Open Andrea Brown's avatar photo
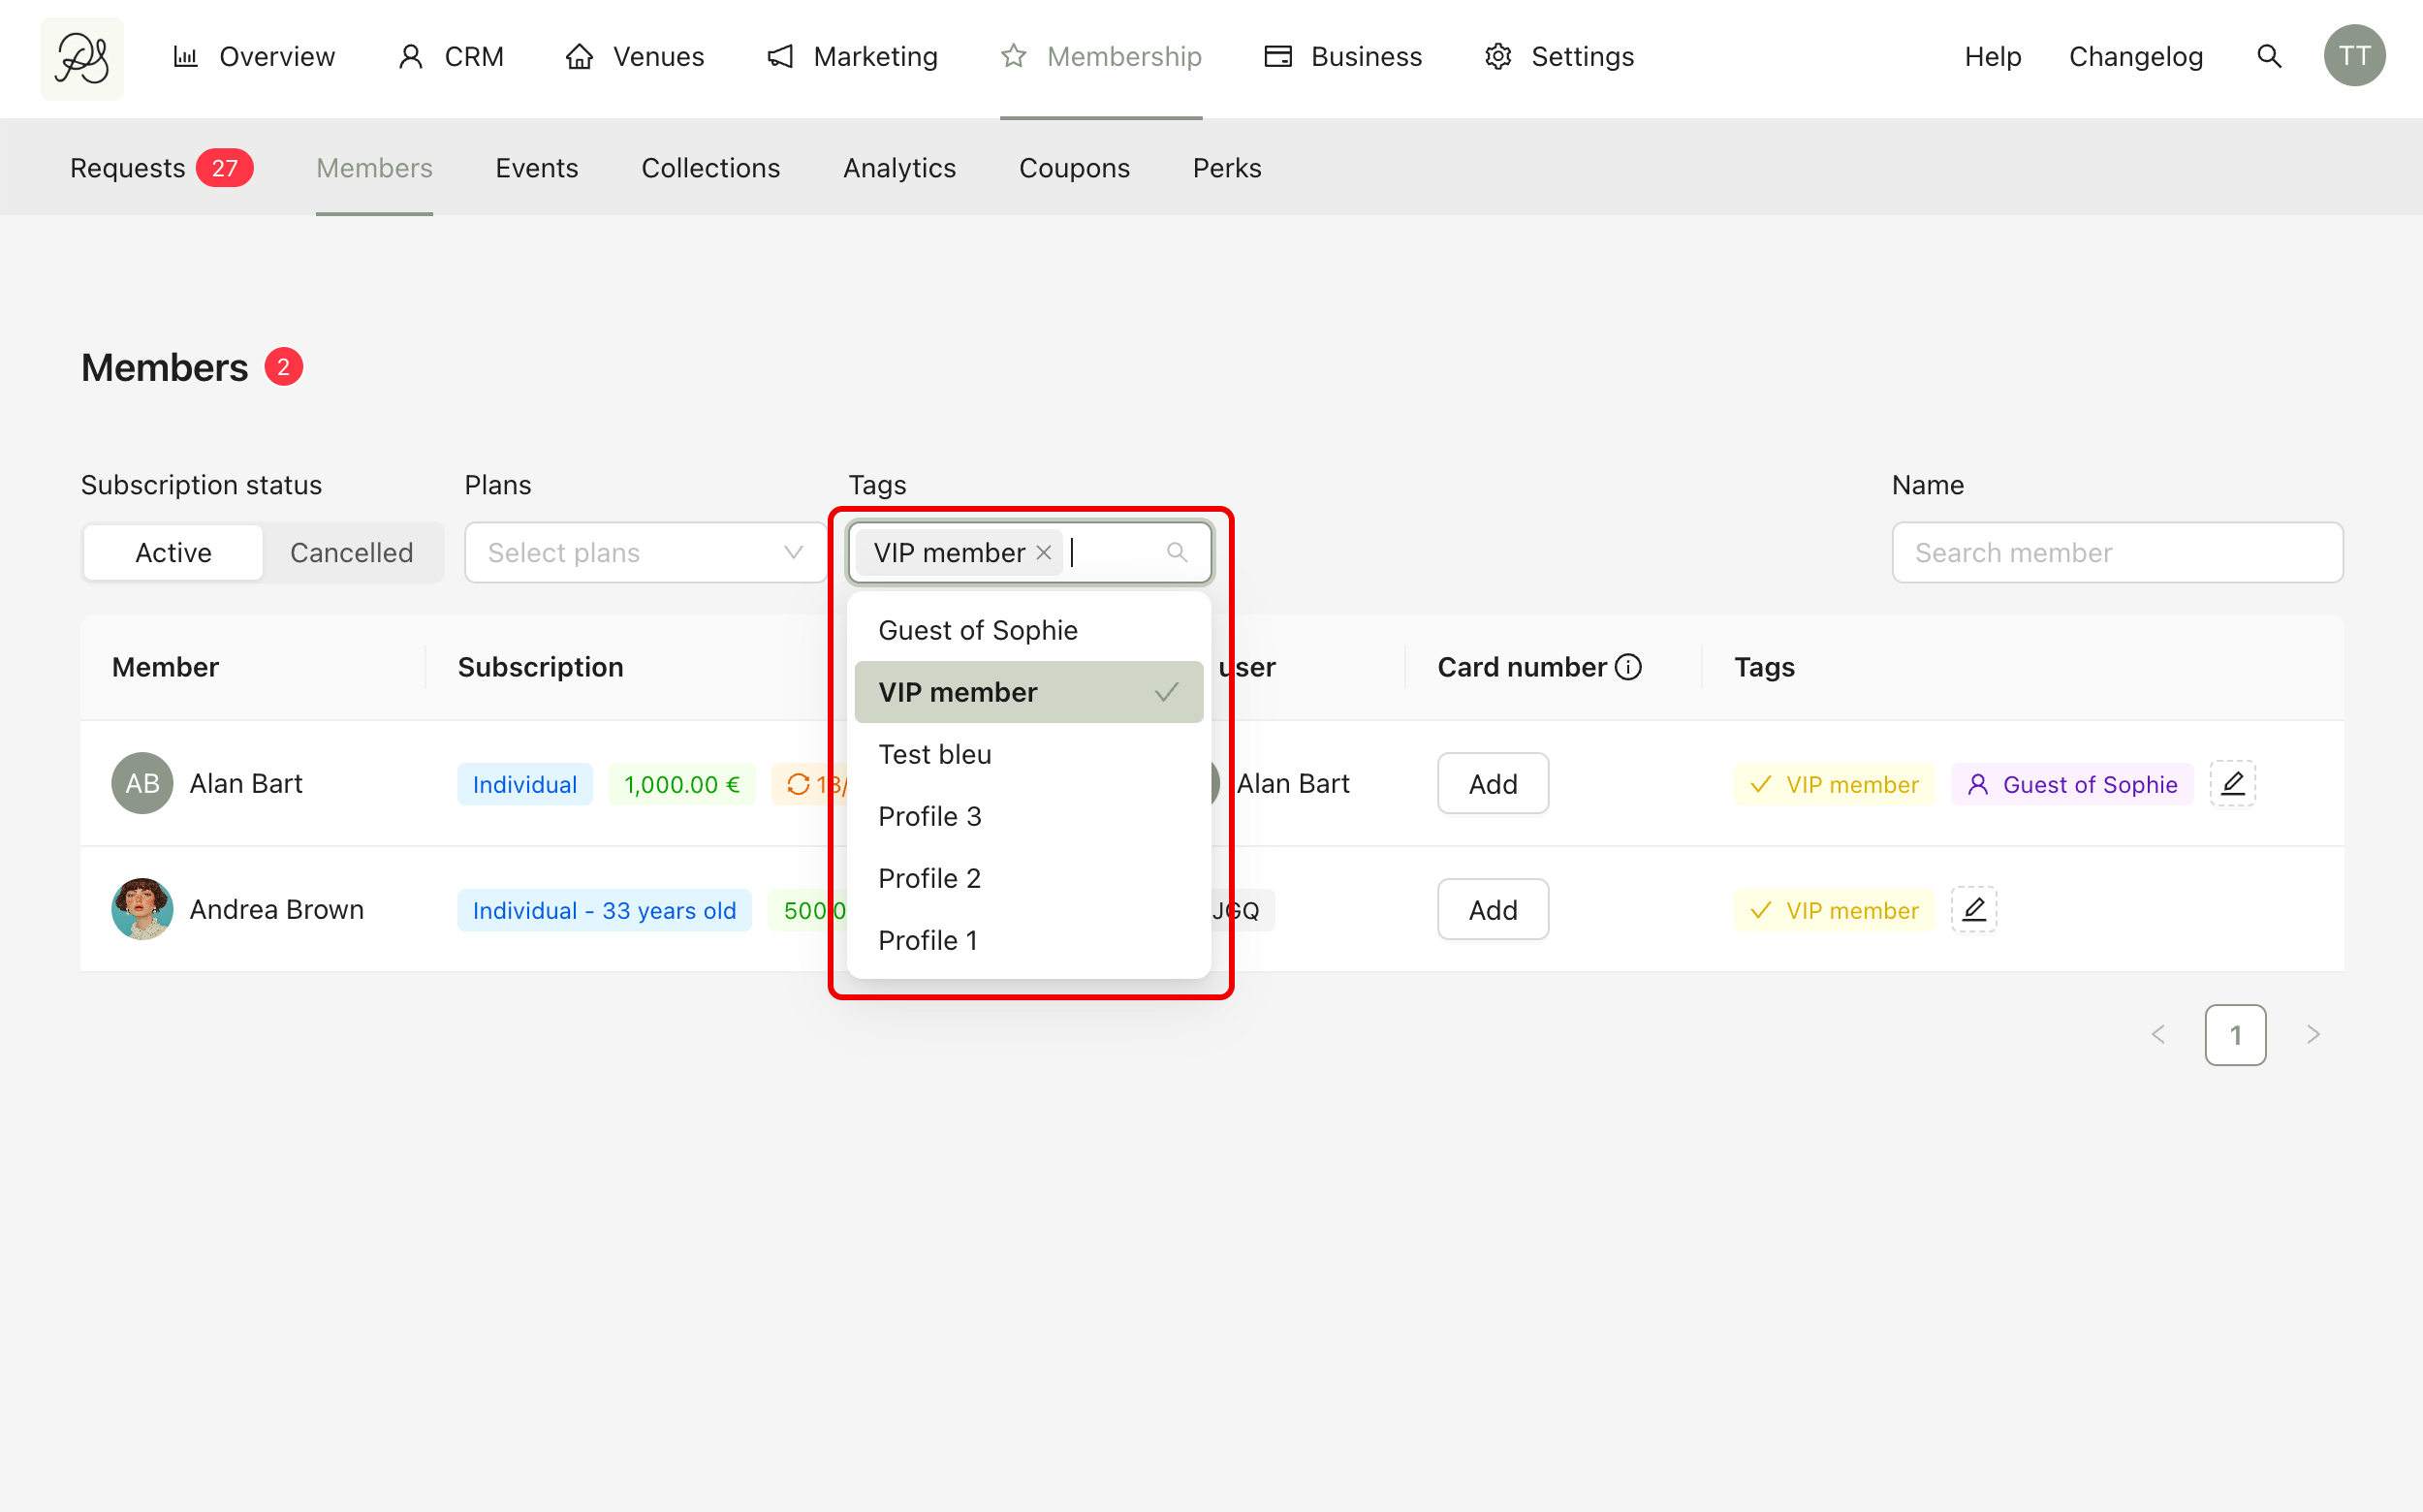Image resolution: width=2423 pixels, height=1512 pixels. pos(142,909)
